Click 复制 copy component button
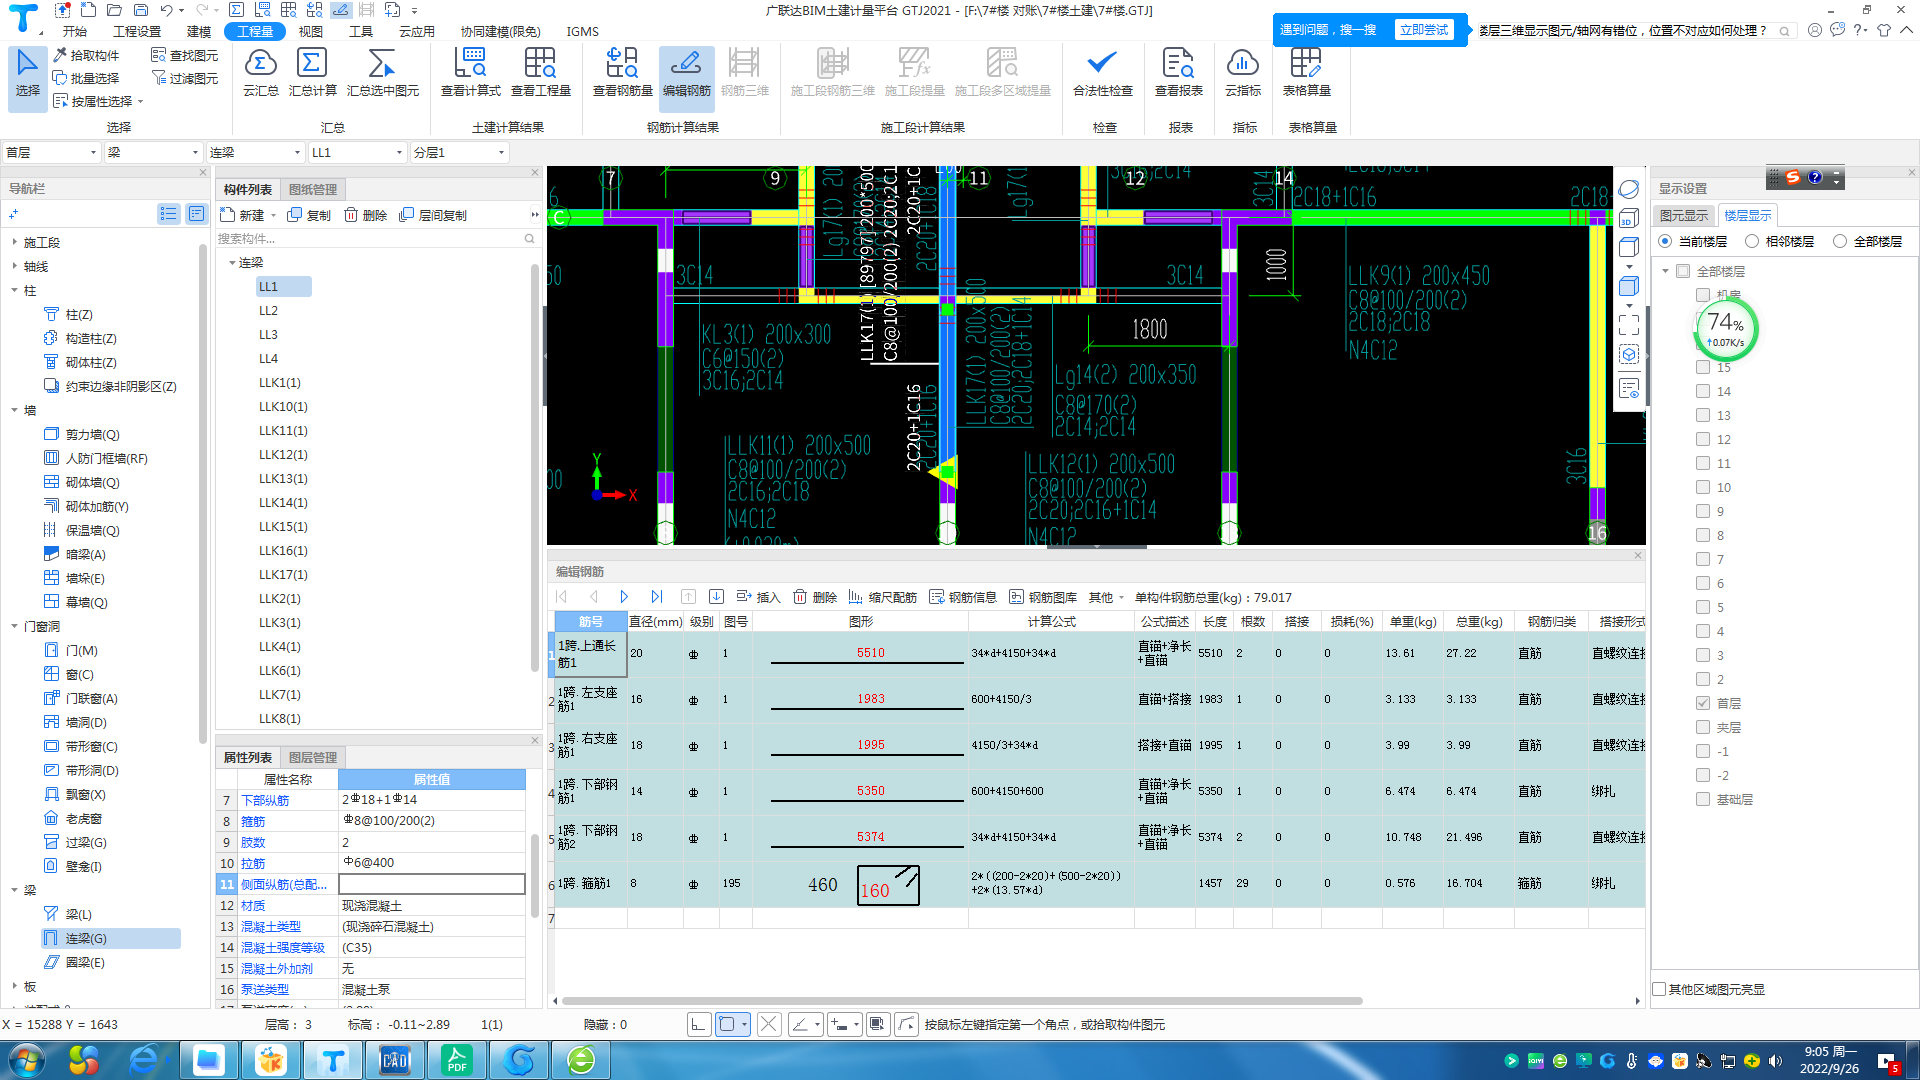Viewport: 1920px width, 1080px height. (309, 215)
